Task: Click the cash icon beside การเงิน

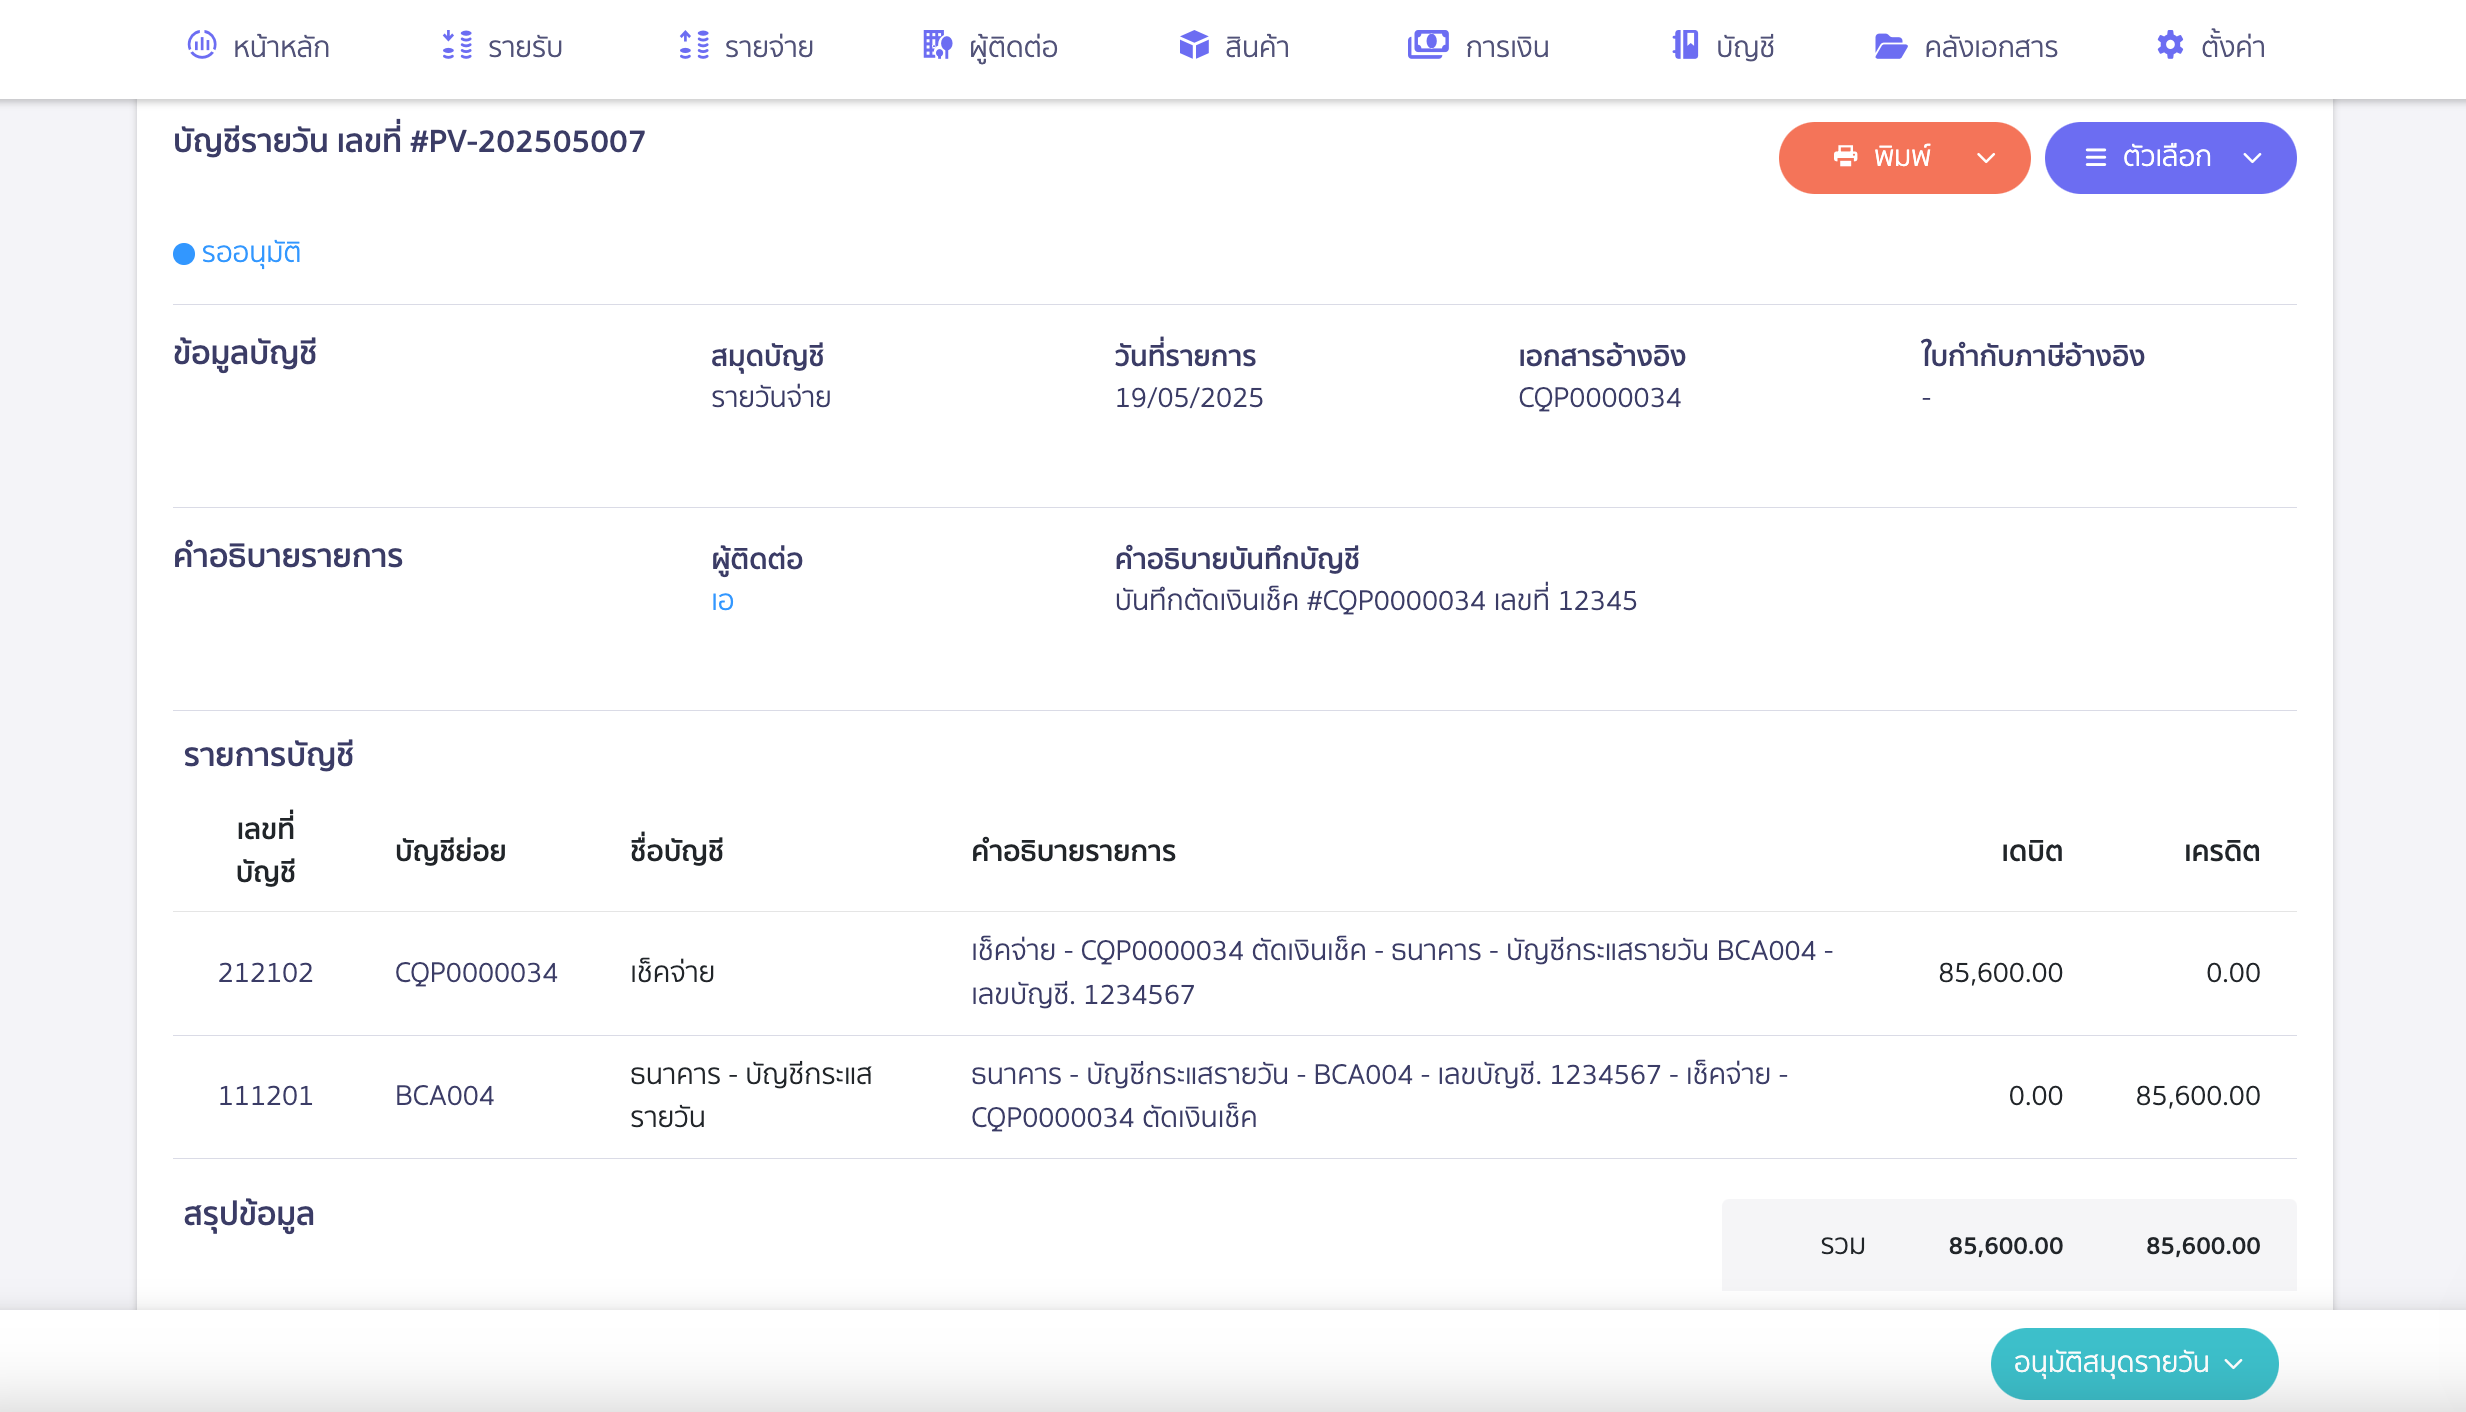Action: tap(1428, 45)
